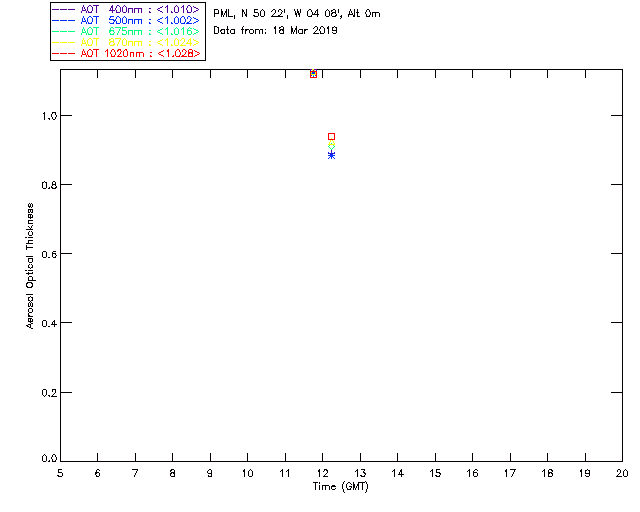Select the clipped marker cluster at the plot's top edge
Screen dimensions: 640x512
[313, 73]
